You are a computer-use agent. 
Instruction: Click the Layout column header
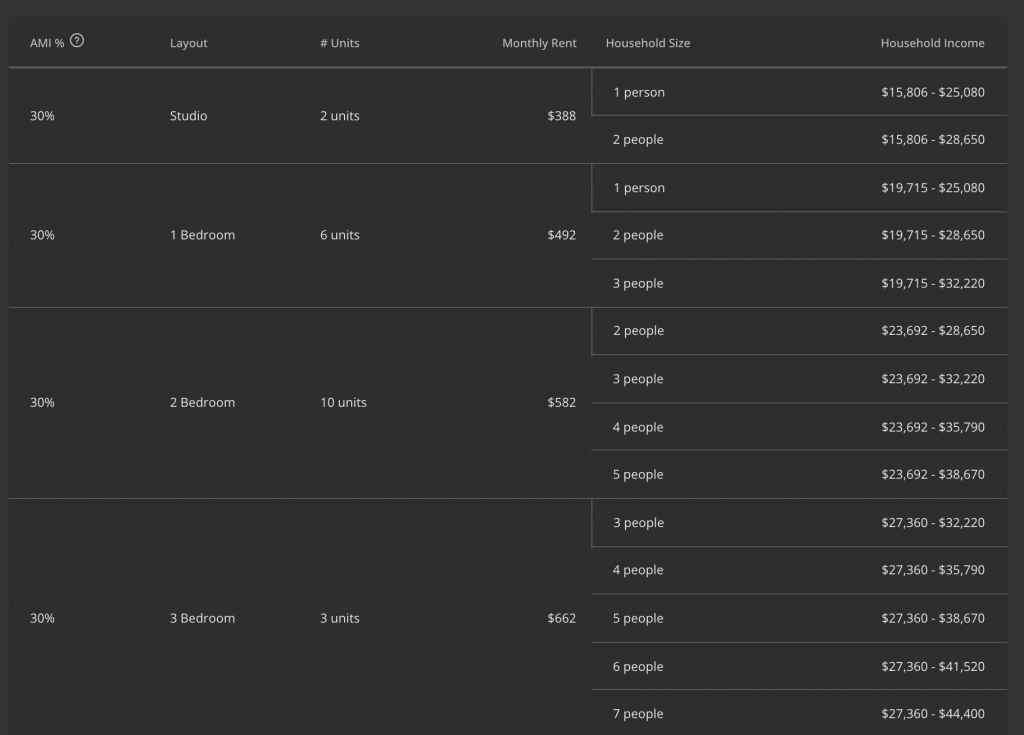point(188,43)
